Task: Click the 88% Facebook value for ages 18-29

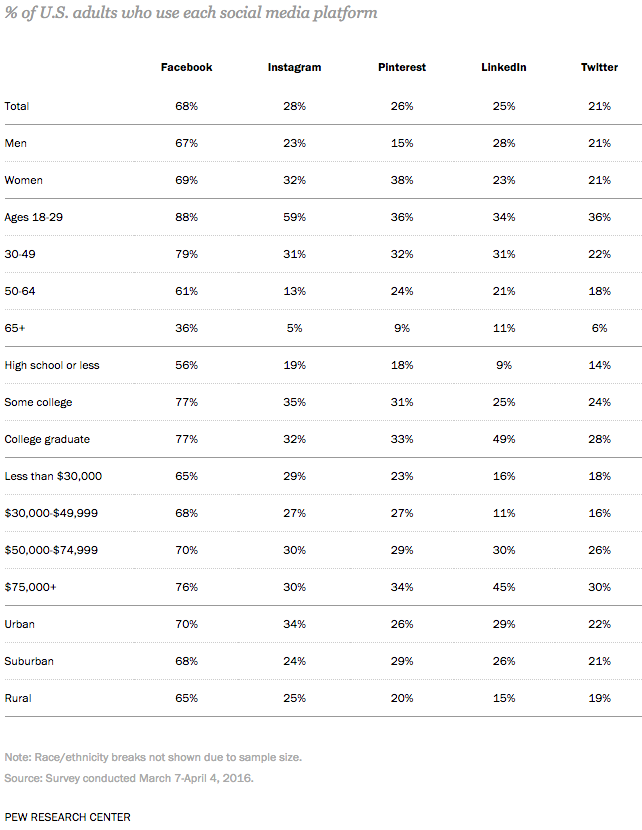Action: (186, 217)
